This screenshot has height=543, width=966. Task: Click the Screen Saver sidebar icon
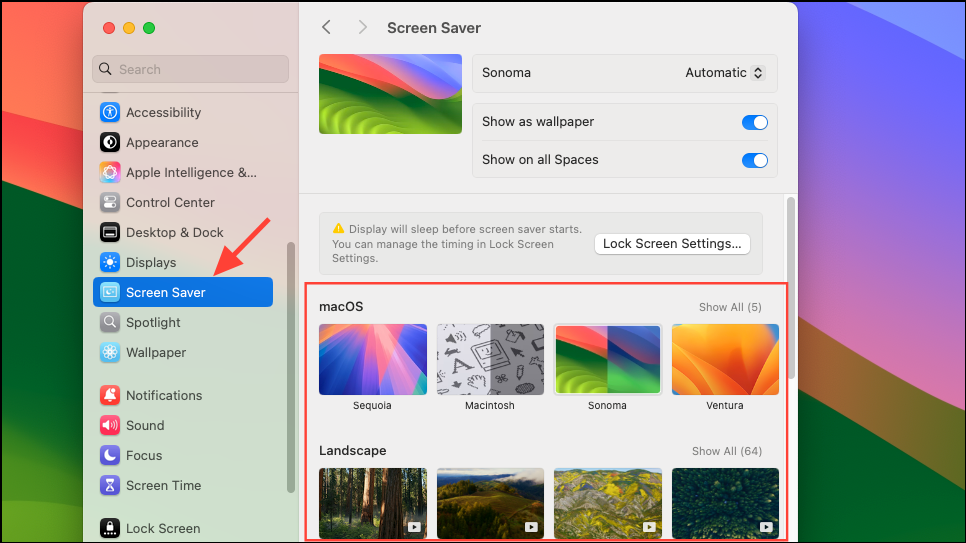(110, 292)
